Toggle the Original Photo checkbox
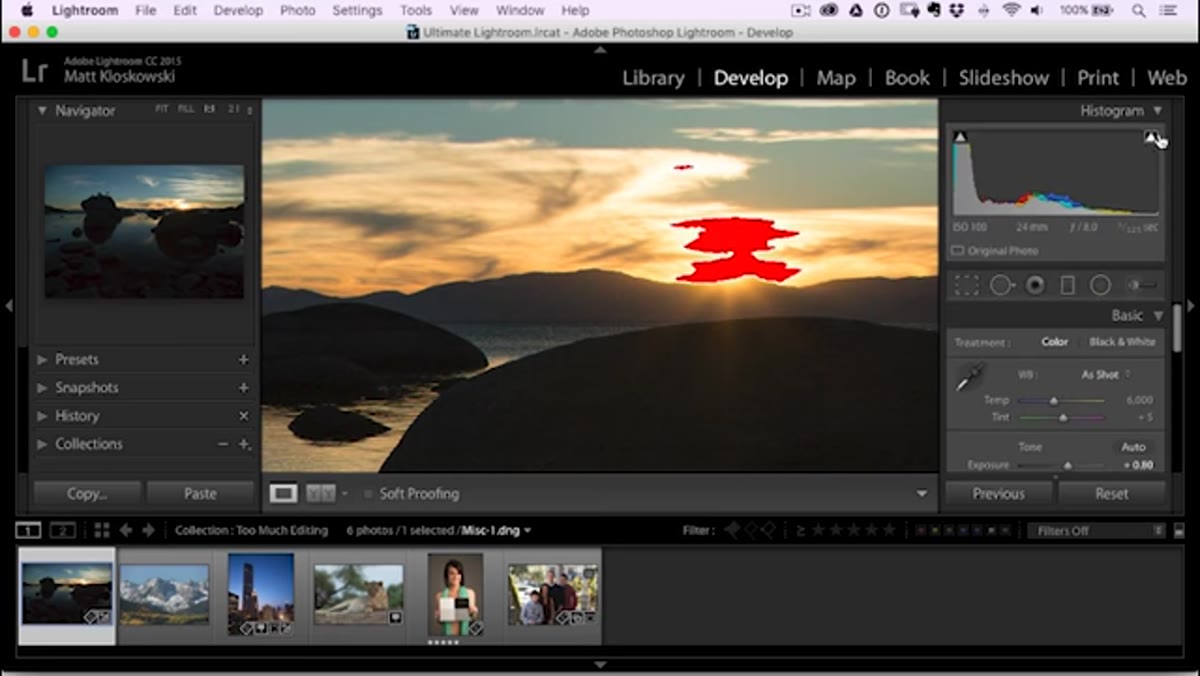Viewport: 1200px width, 676px height. click(957, 251)
